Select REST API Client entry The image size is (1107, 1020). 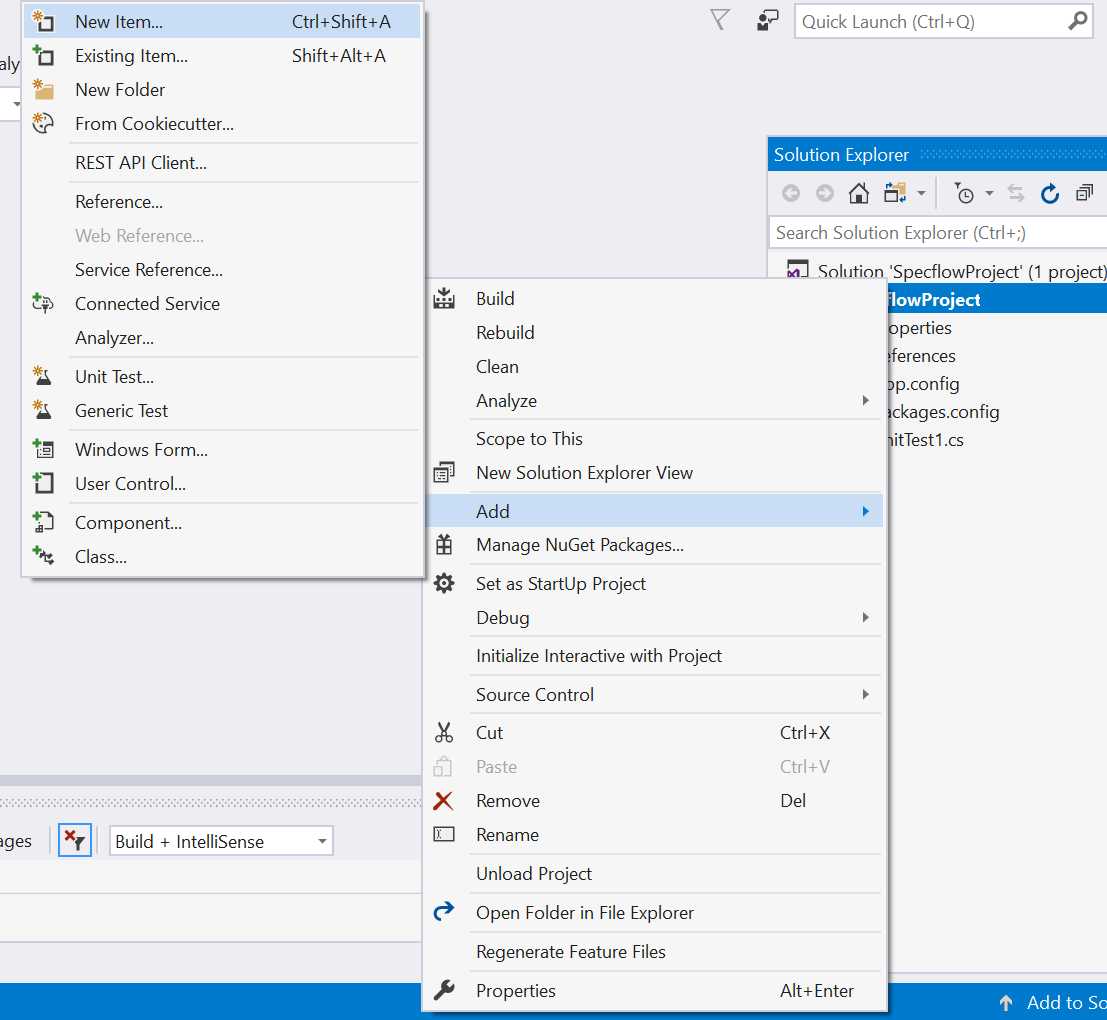222,163
